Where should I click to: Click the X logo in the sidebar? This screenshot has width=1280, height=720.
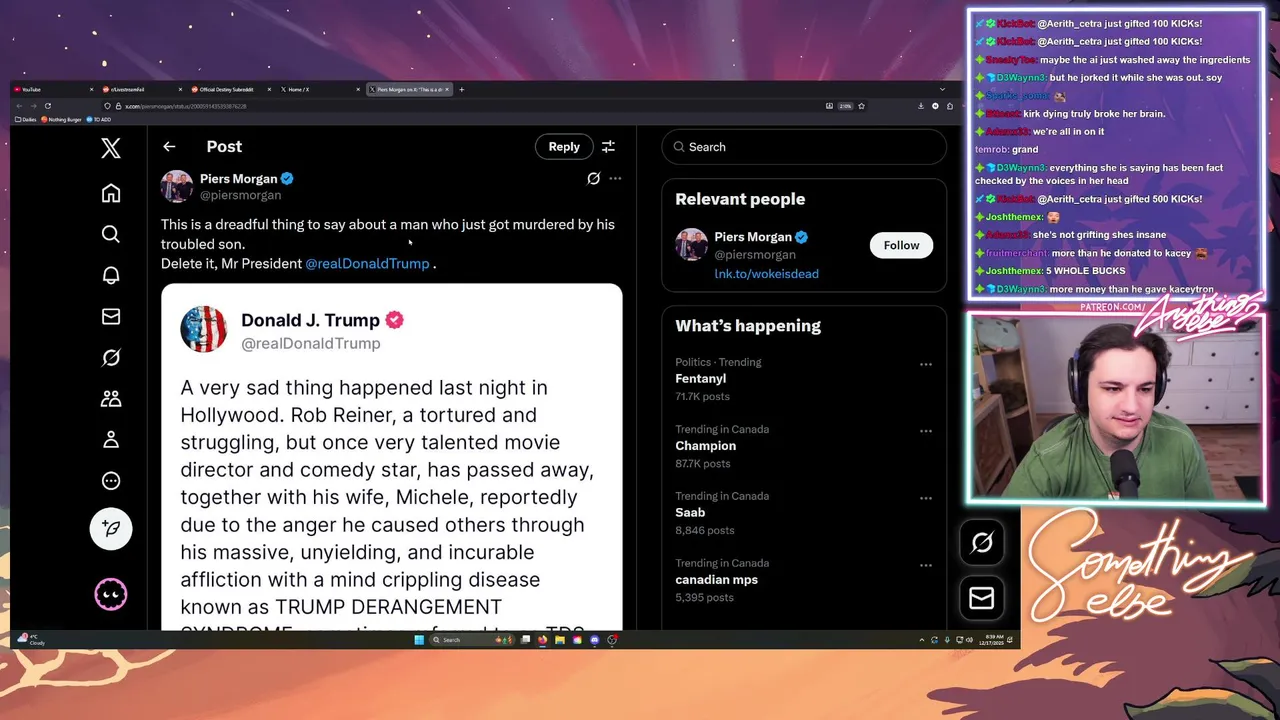(x=111, y=148)
